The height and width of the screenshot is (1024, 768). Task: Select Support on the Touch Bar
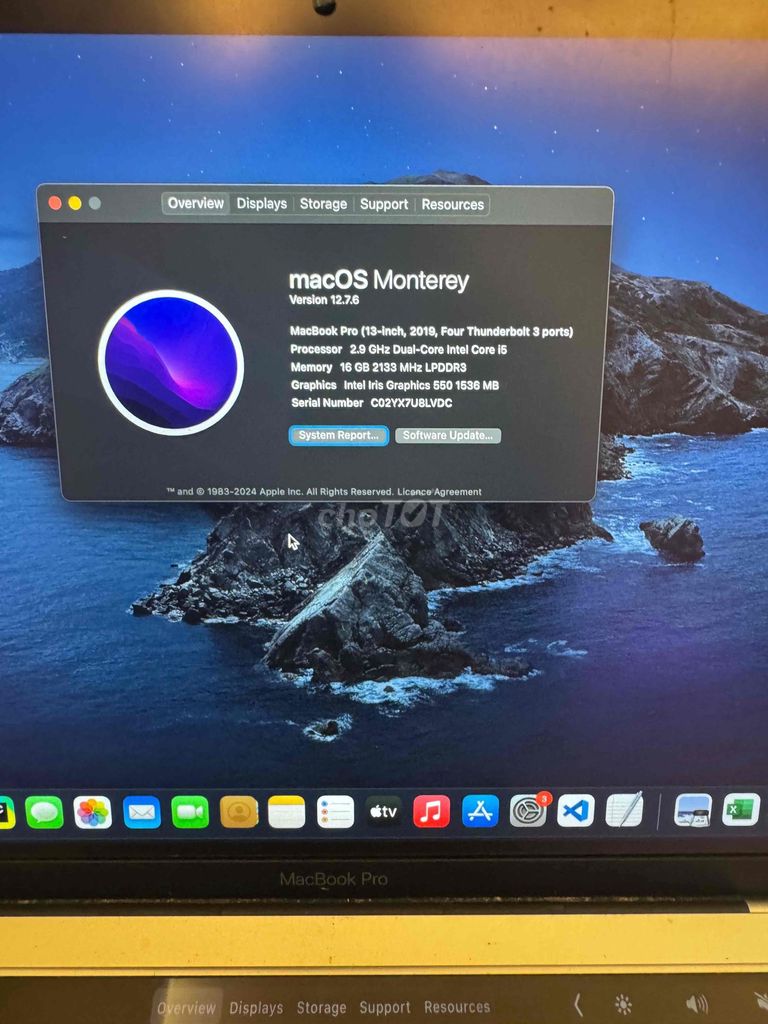click(385, 1008)
